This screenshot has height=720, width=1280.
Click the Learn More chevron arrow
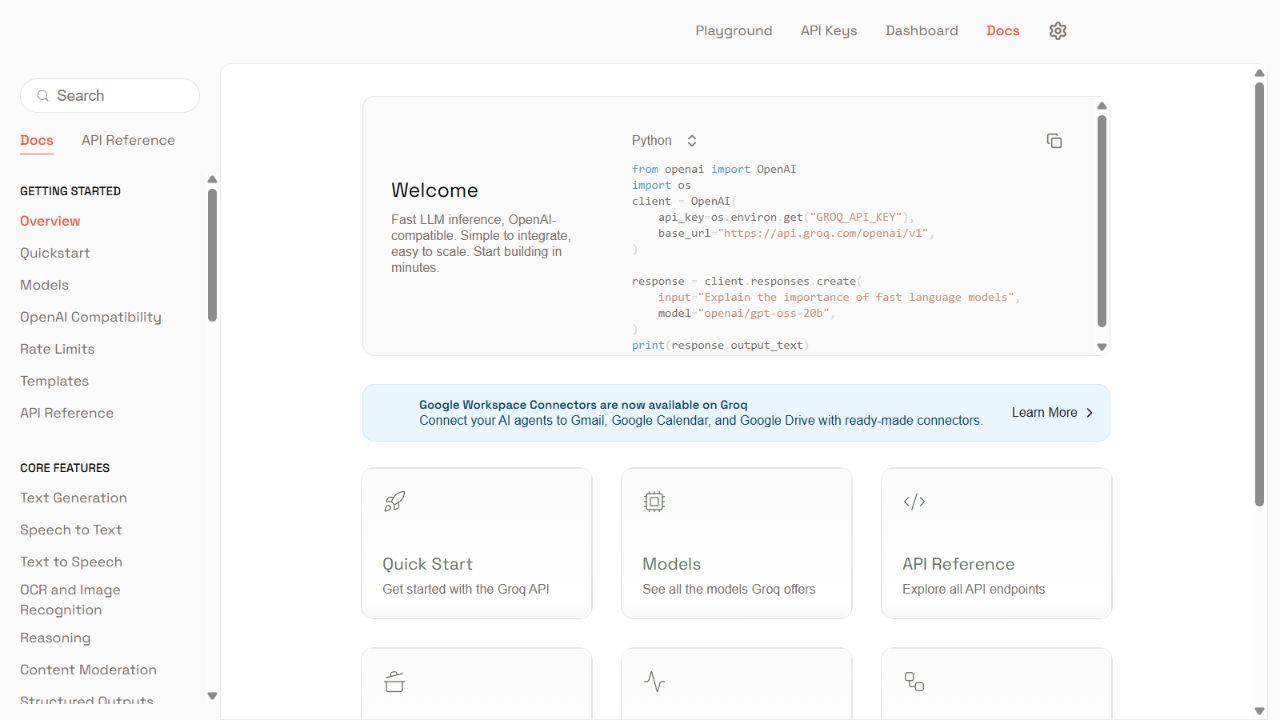point(1089,413)
